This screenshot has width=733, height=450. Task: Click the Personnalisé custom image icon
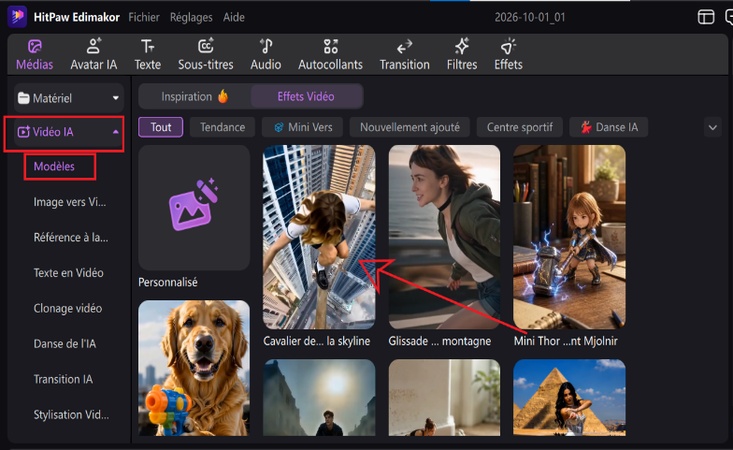pos(193,204)
